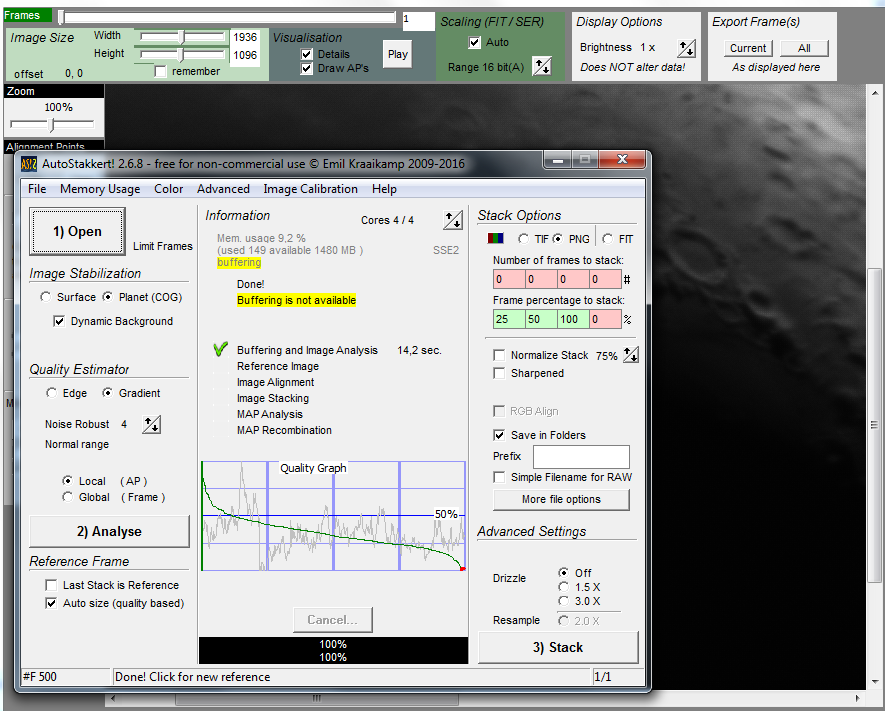Choose TIF output format

[523, 239]
